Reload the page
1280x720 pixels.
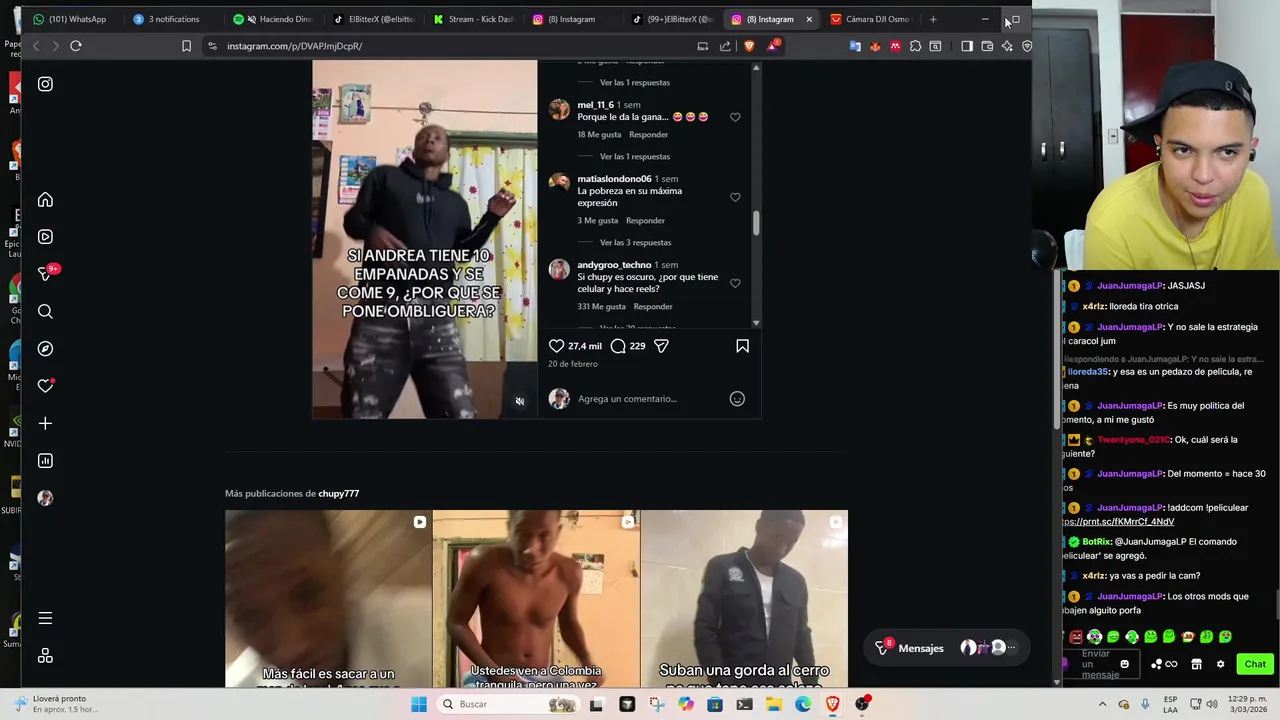(75, 46)
